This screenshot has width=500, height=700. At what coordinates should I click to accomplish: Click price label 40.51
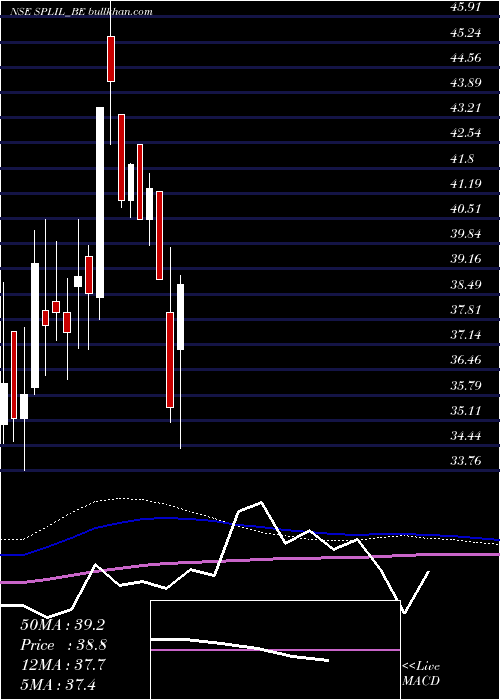coord(466,208)
